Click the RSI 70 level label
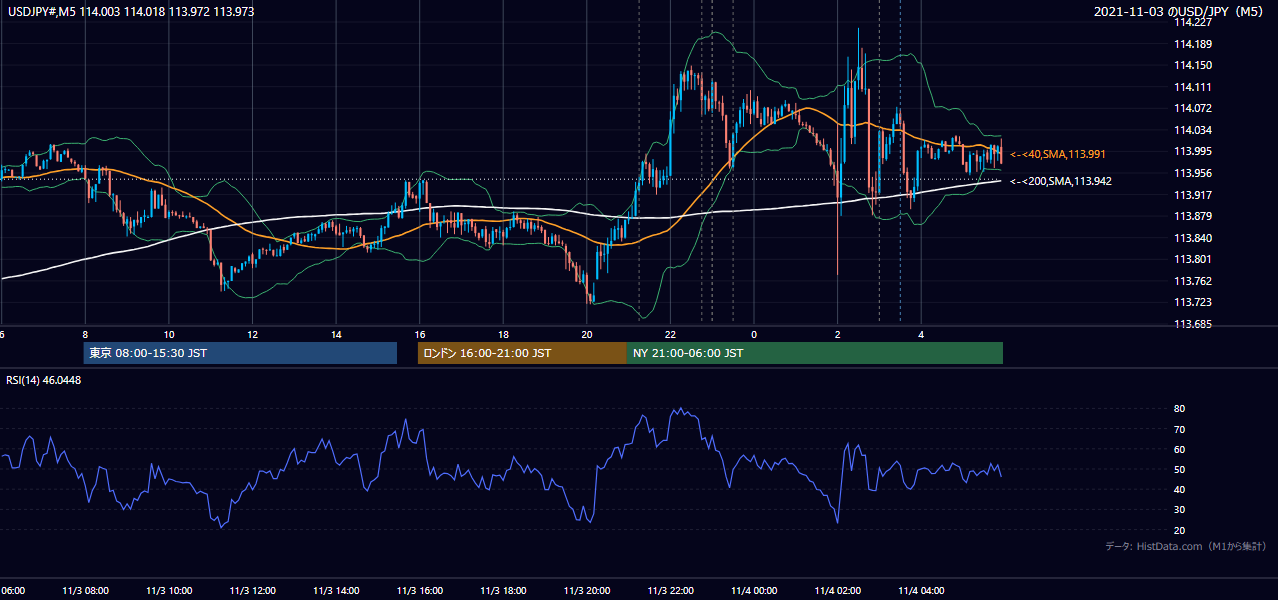 [1180, 429]
